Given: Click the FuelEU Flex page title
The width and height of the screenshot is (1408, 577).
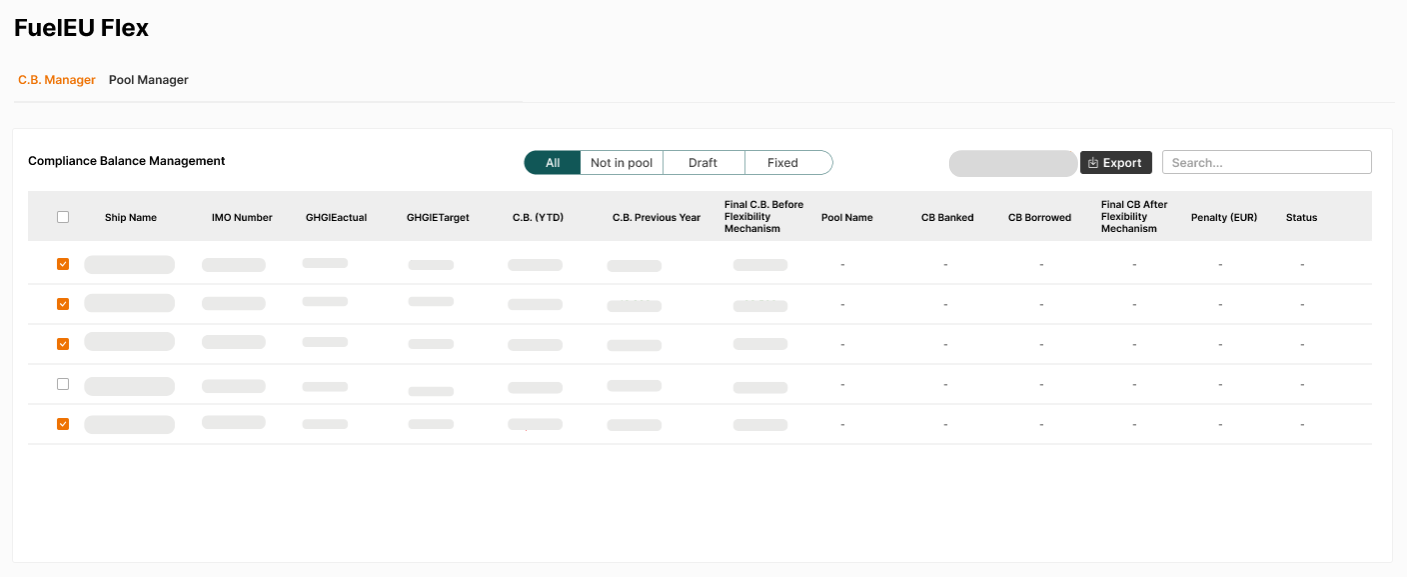Looking at the screenshot, I should (x=81, y=27).
